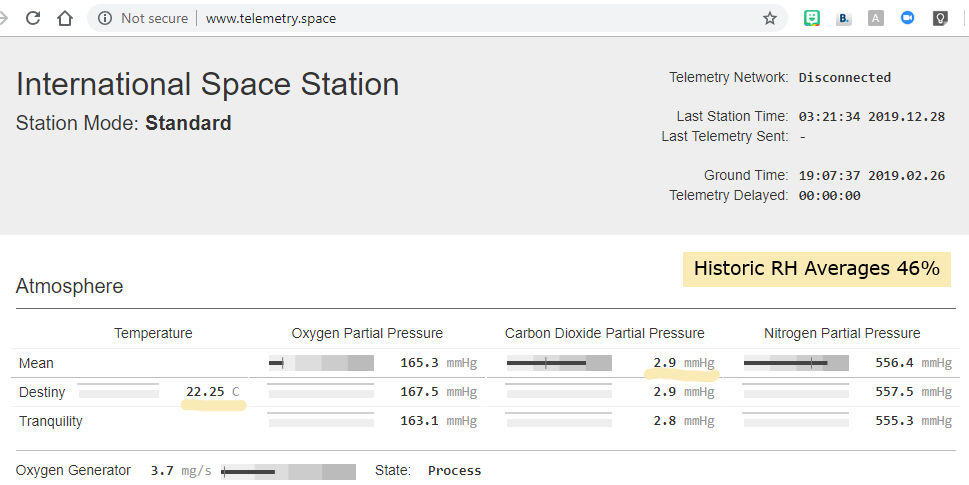Click the Destiny oxygen pressure bar

pos(321,392)
